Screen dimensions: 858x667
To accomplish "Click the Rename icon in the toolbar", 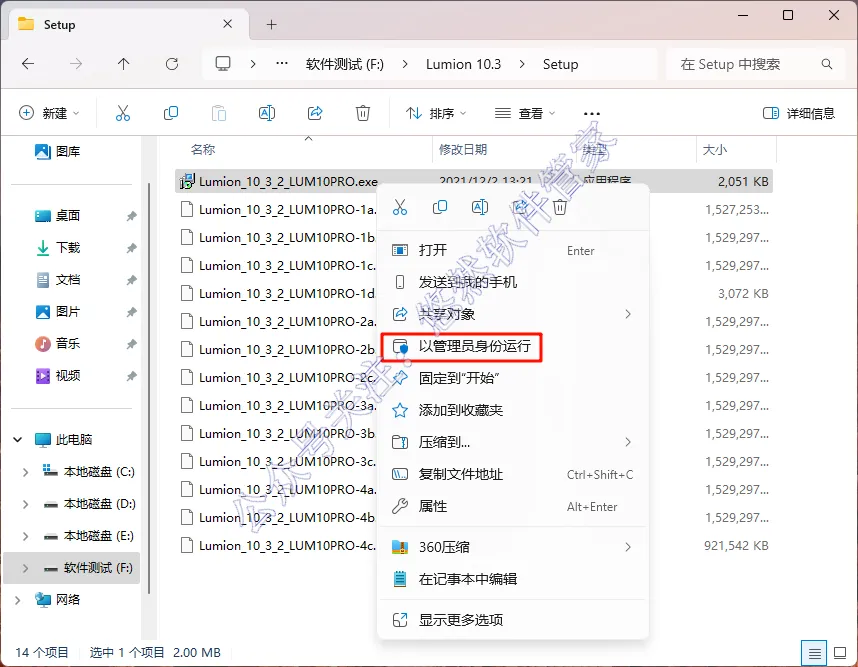I will (x=266, y=113).
